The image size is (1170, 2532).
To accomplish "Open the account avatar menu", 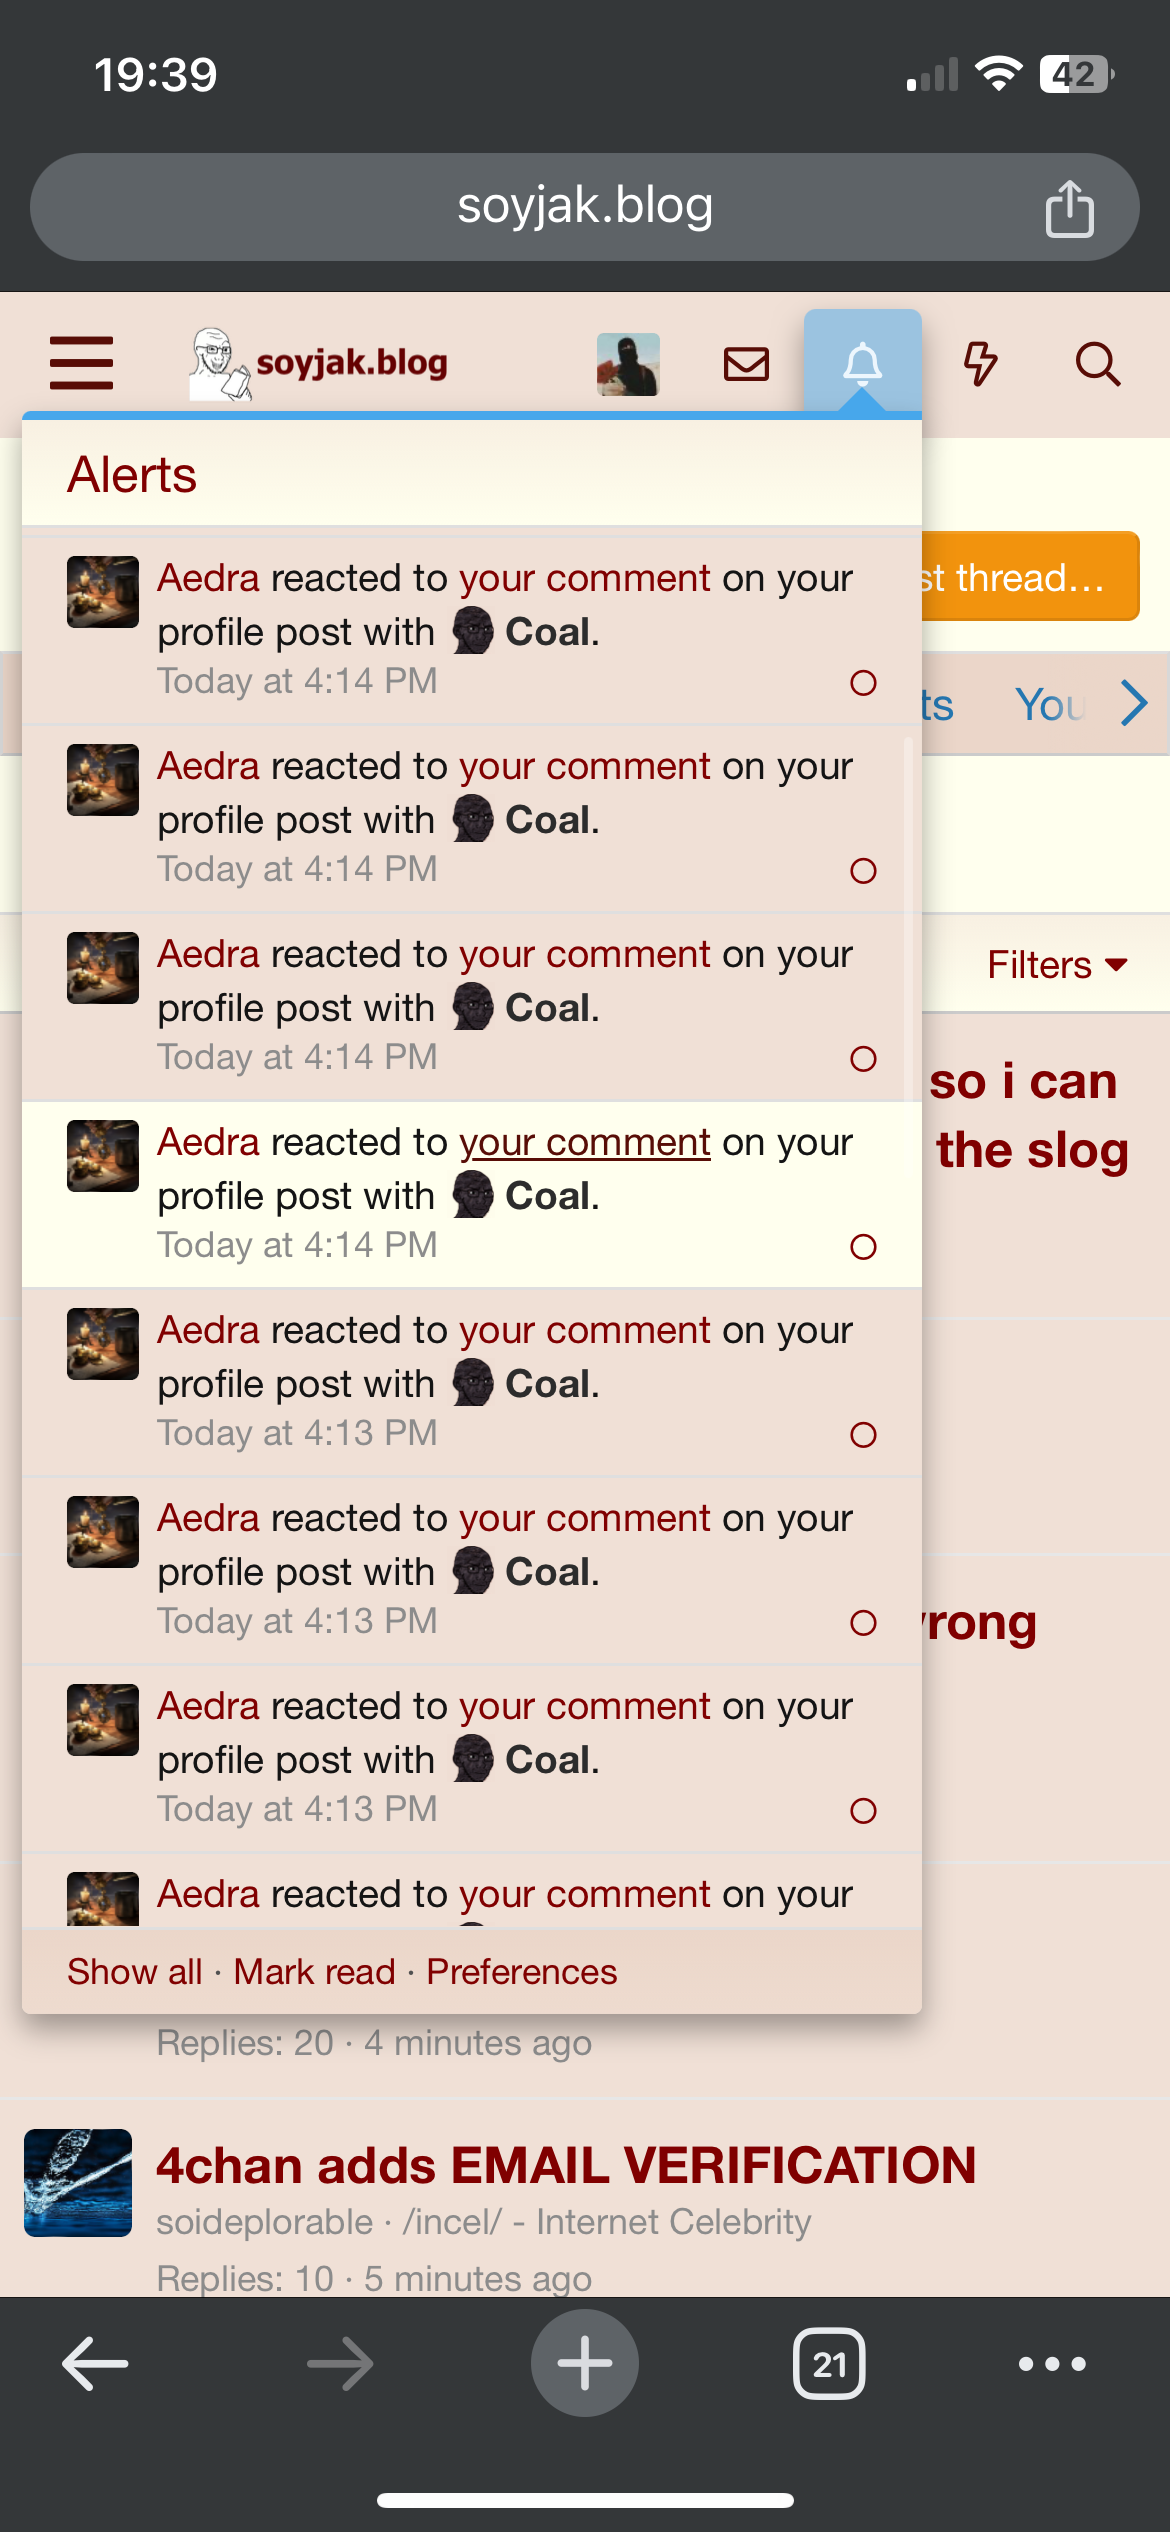I will click(x=628, y=364).
